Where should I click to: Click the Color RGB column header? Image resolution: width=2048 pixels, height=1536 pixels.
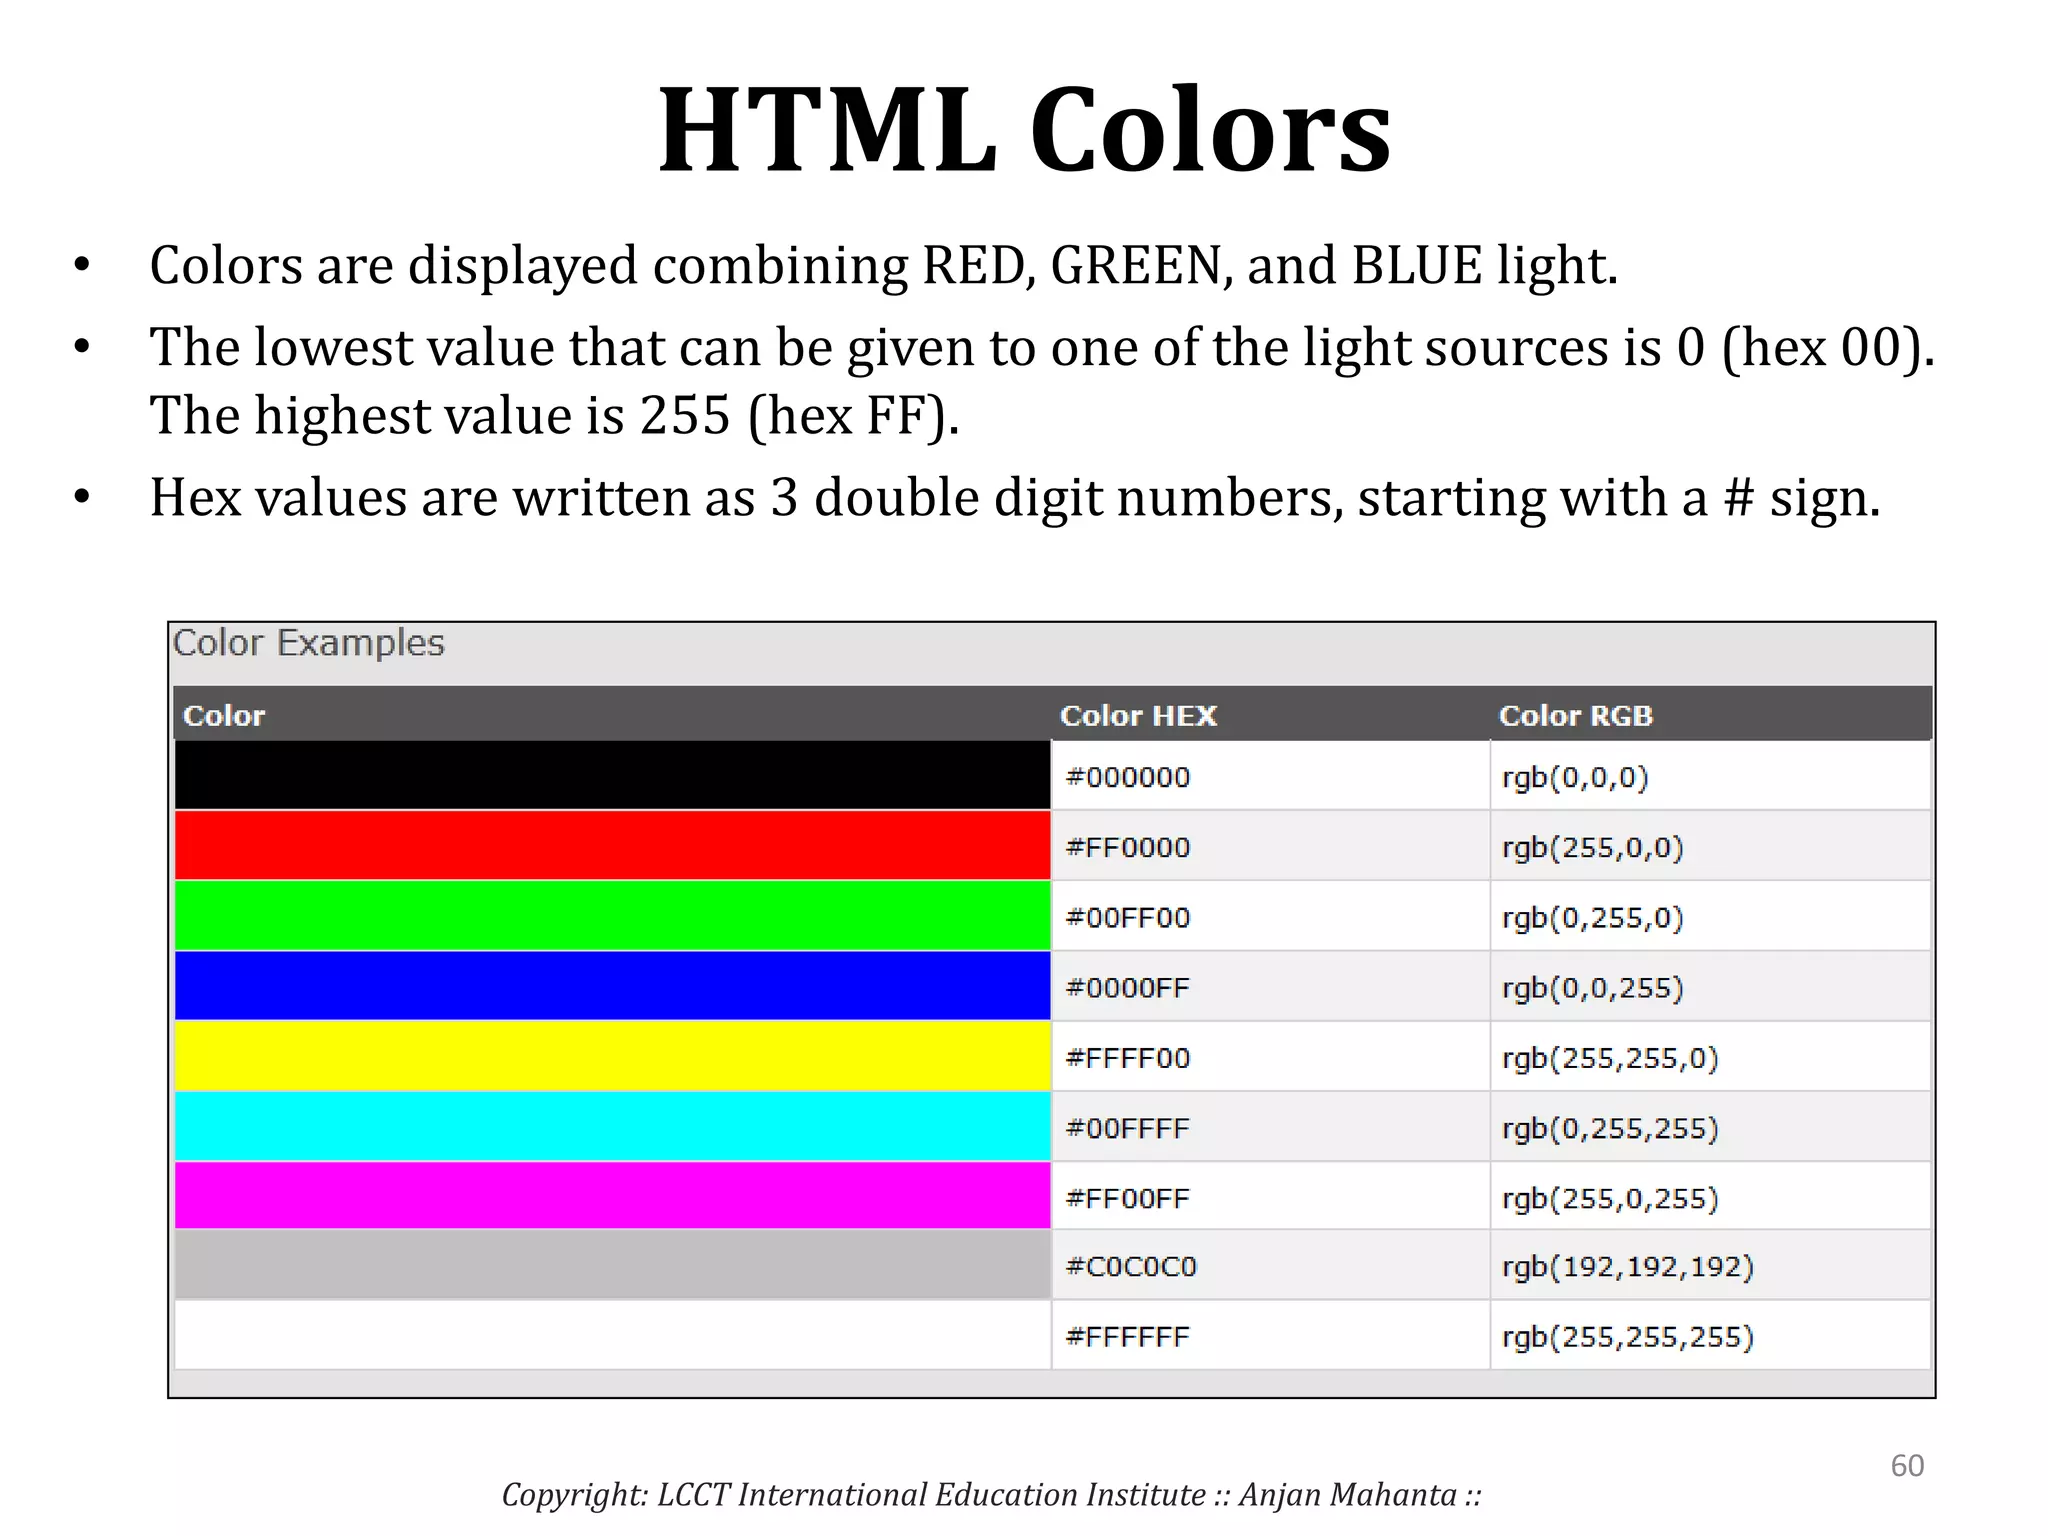pos(1576,716)
